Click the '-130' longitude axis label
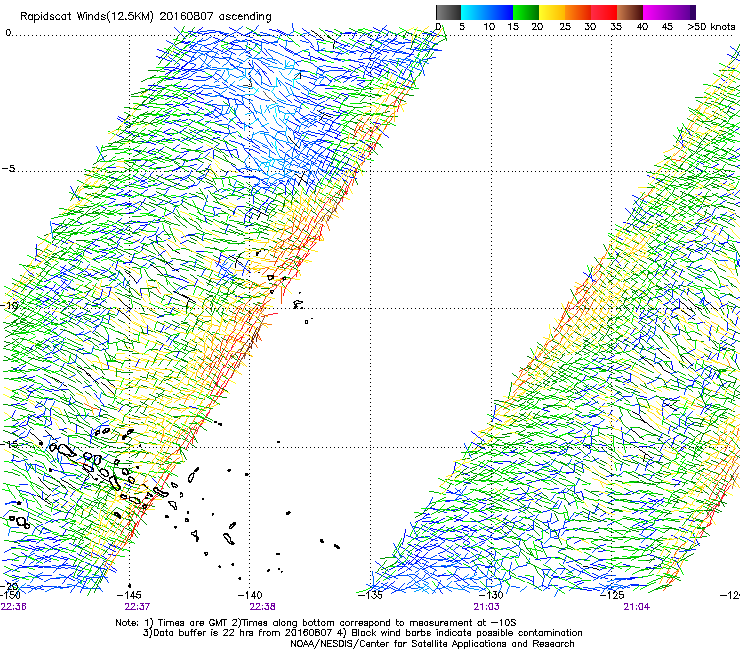740x650 pixels. (x=491, y=595)
